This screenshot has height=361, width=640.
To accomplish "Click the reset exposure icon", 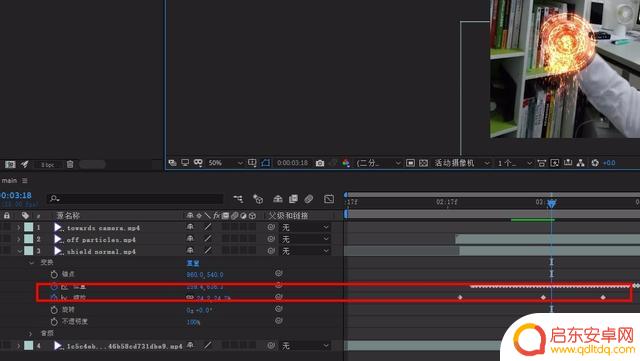I will pos(595,163).
